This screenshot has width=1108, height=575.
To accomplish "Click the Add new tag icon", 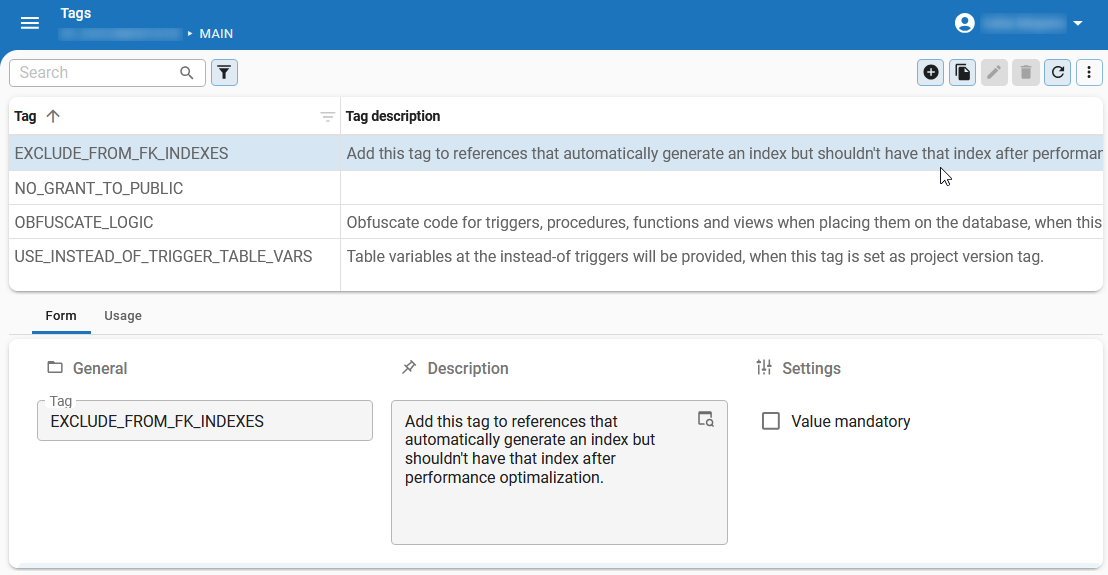I will (x=931, y=72).
